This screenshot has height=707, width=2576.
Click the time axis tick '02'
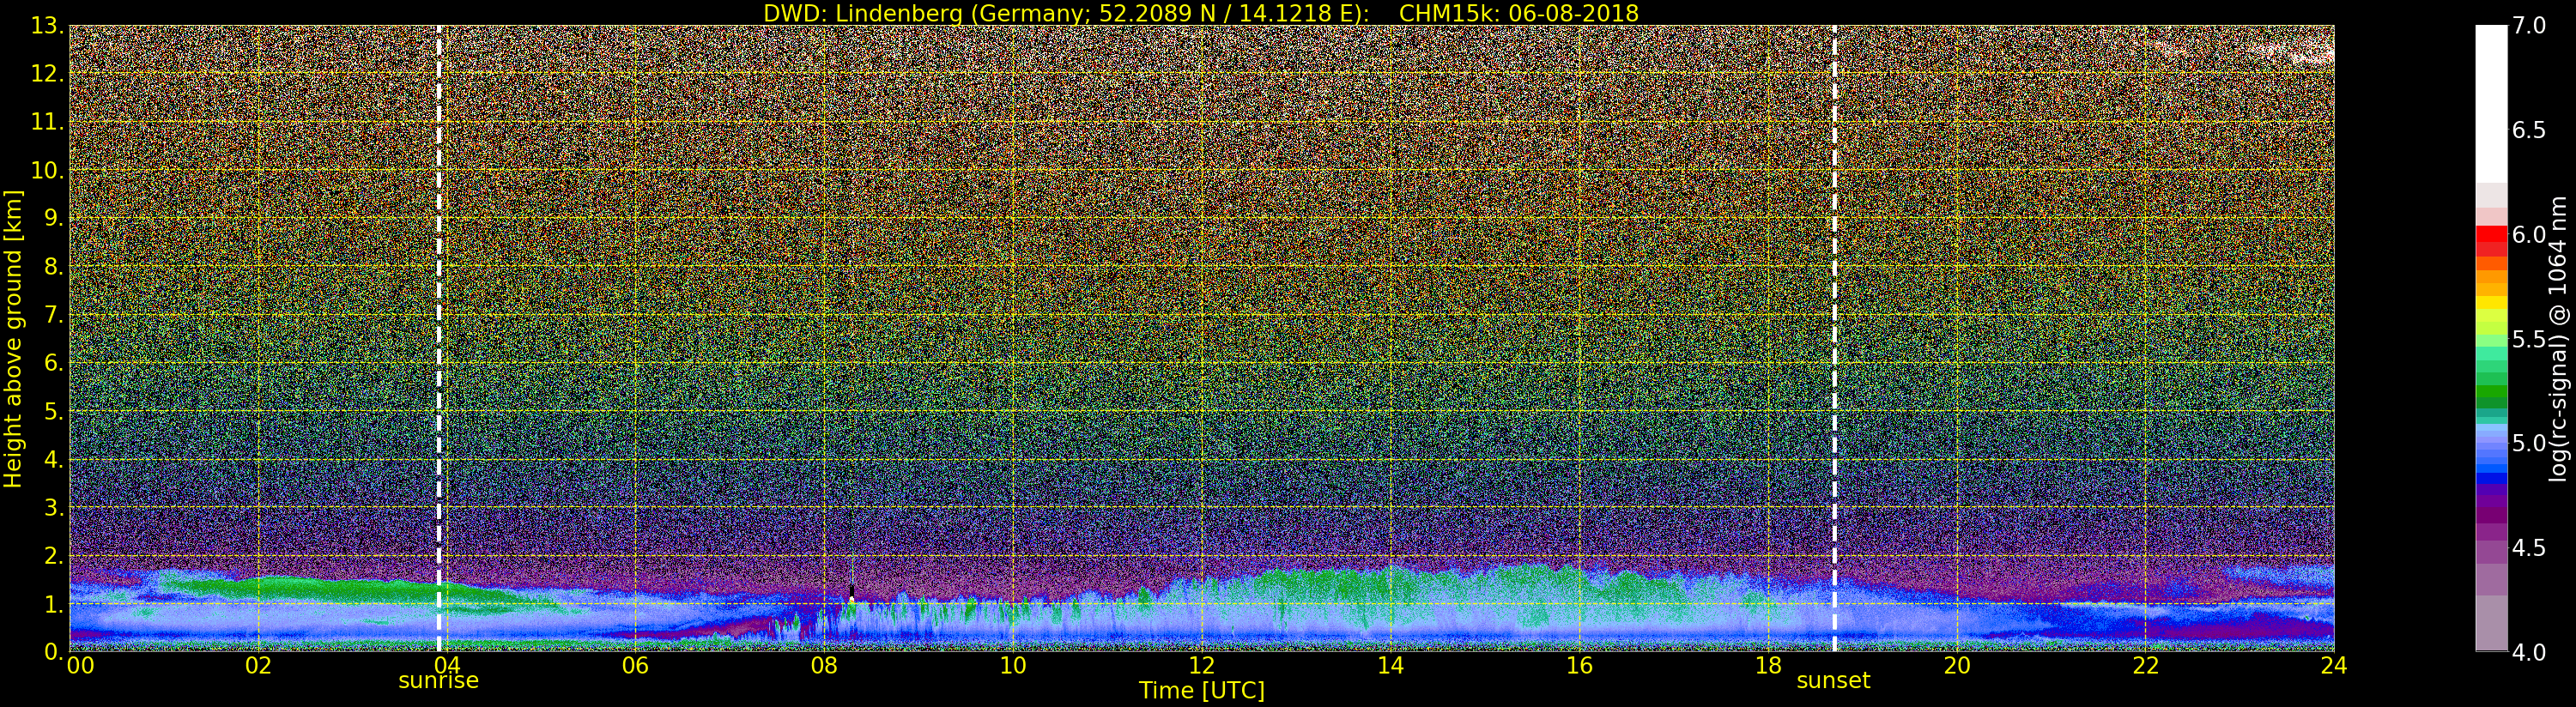pyautogui.click(x=258, y=666)
